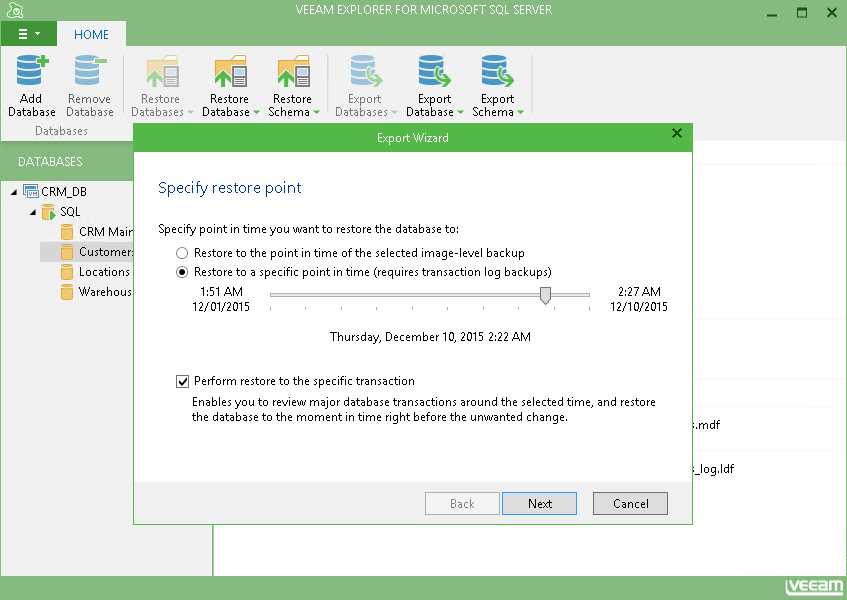This screenshot has width=847, height=600.
Task: Click the Export Database cylinder icon
Action: pos(434,71)
